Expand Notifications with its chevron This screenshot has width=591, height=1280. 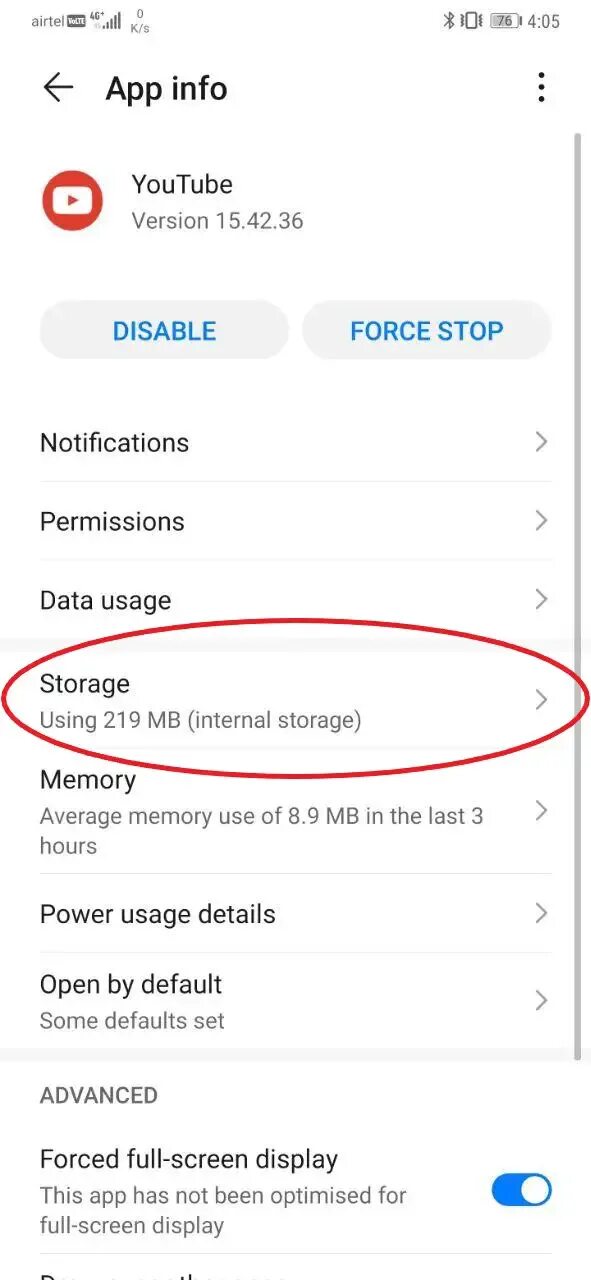541,442
